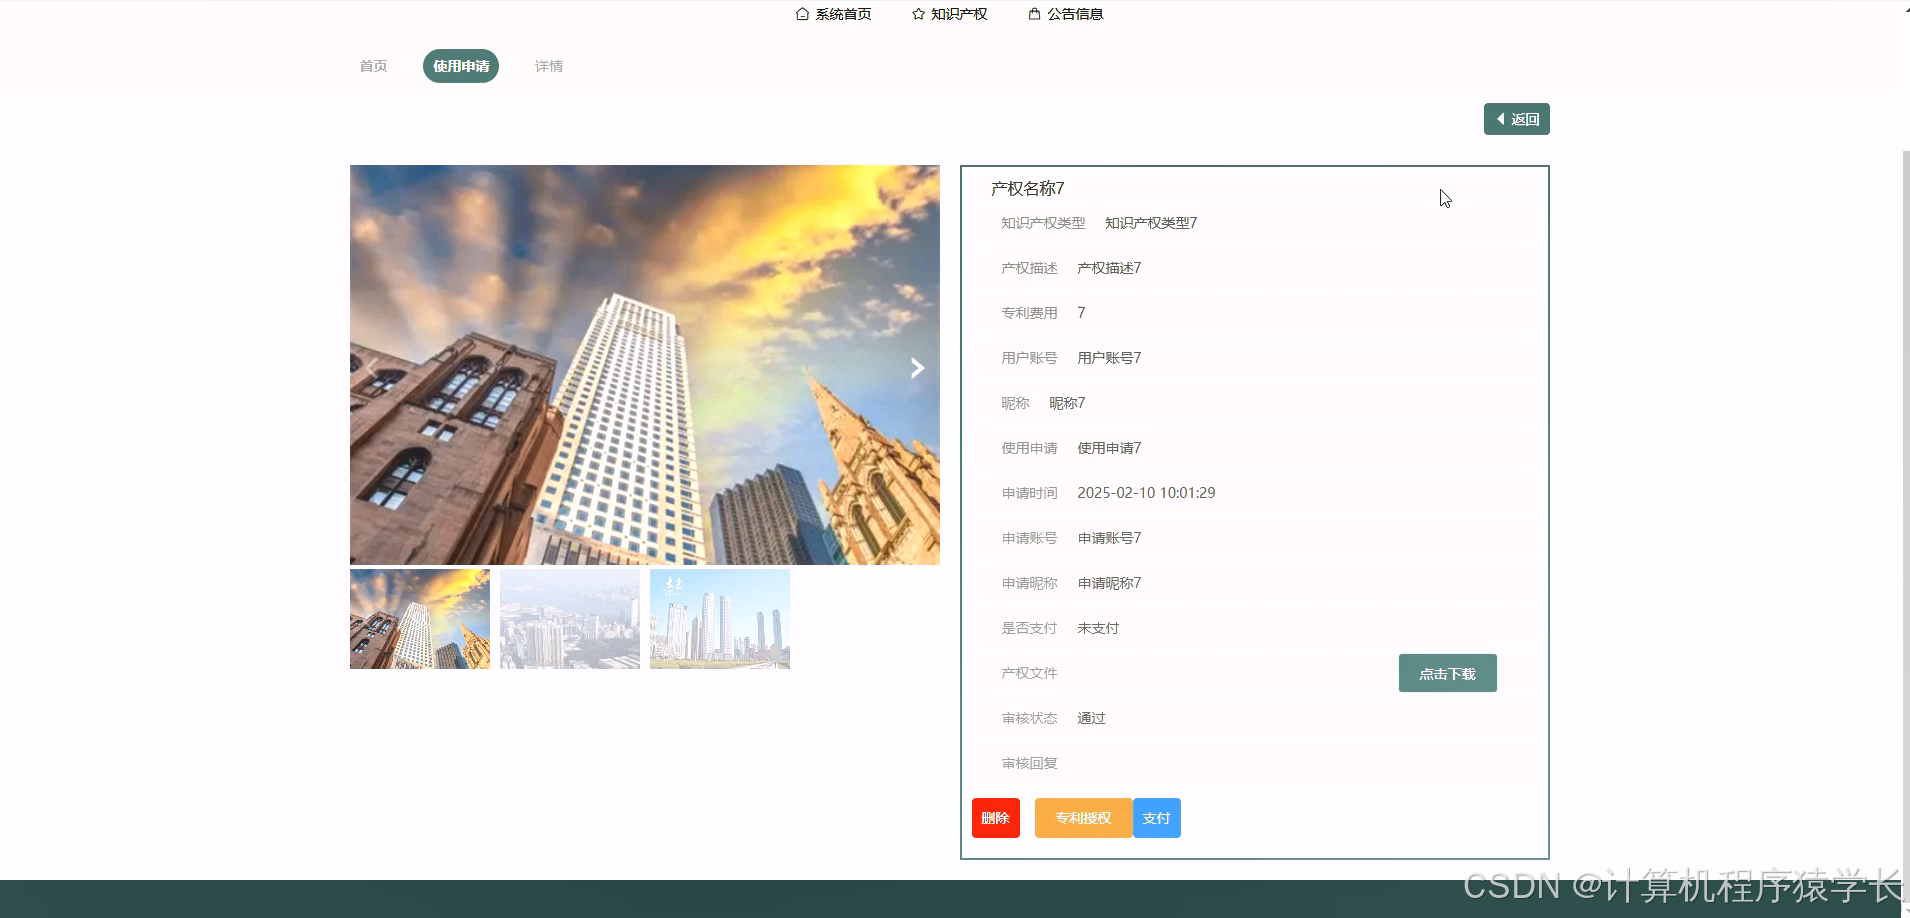Open the 详情 tab

(x=548, y=66)
